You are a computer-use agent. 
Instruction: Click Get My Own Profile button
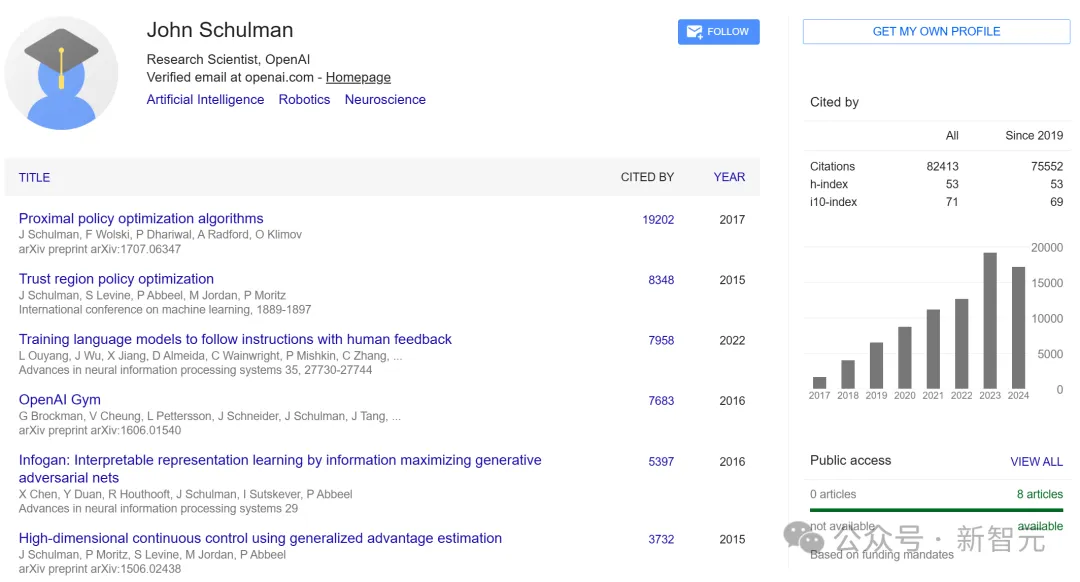(x=936, y=32)
